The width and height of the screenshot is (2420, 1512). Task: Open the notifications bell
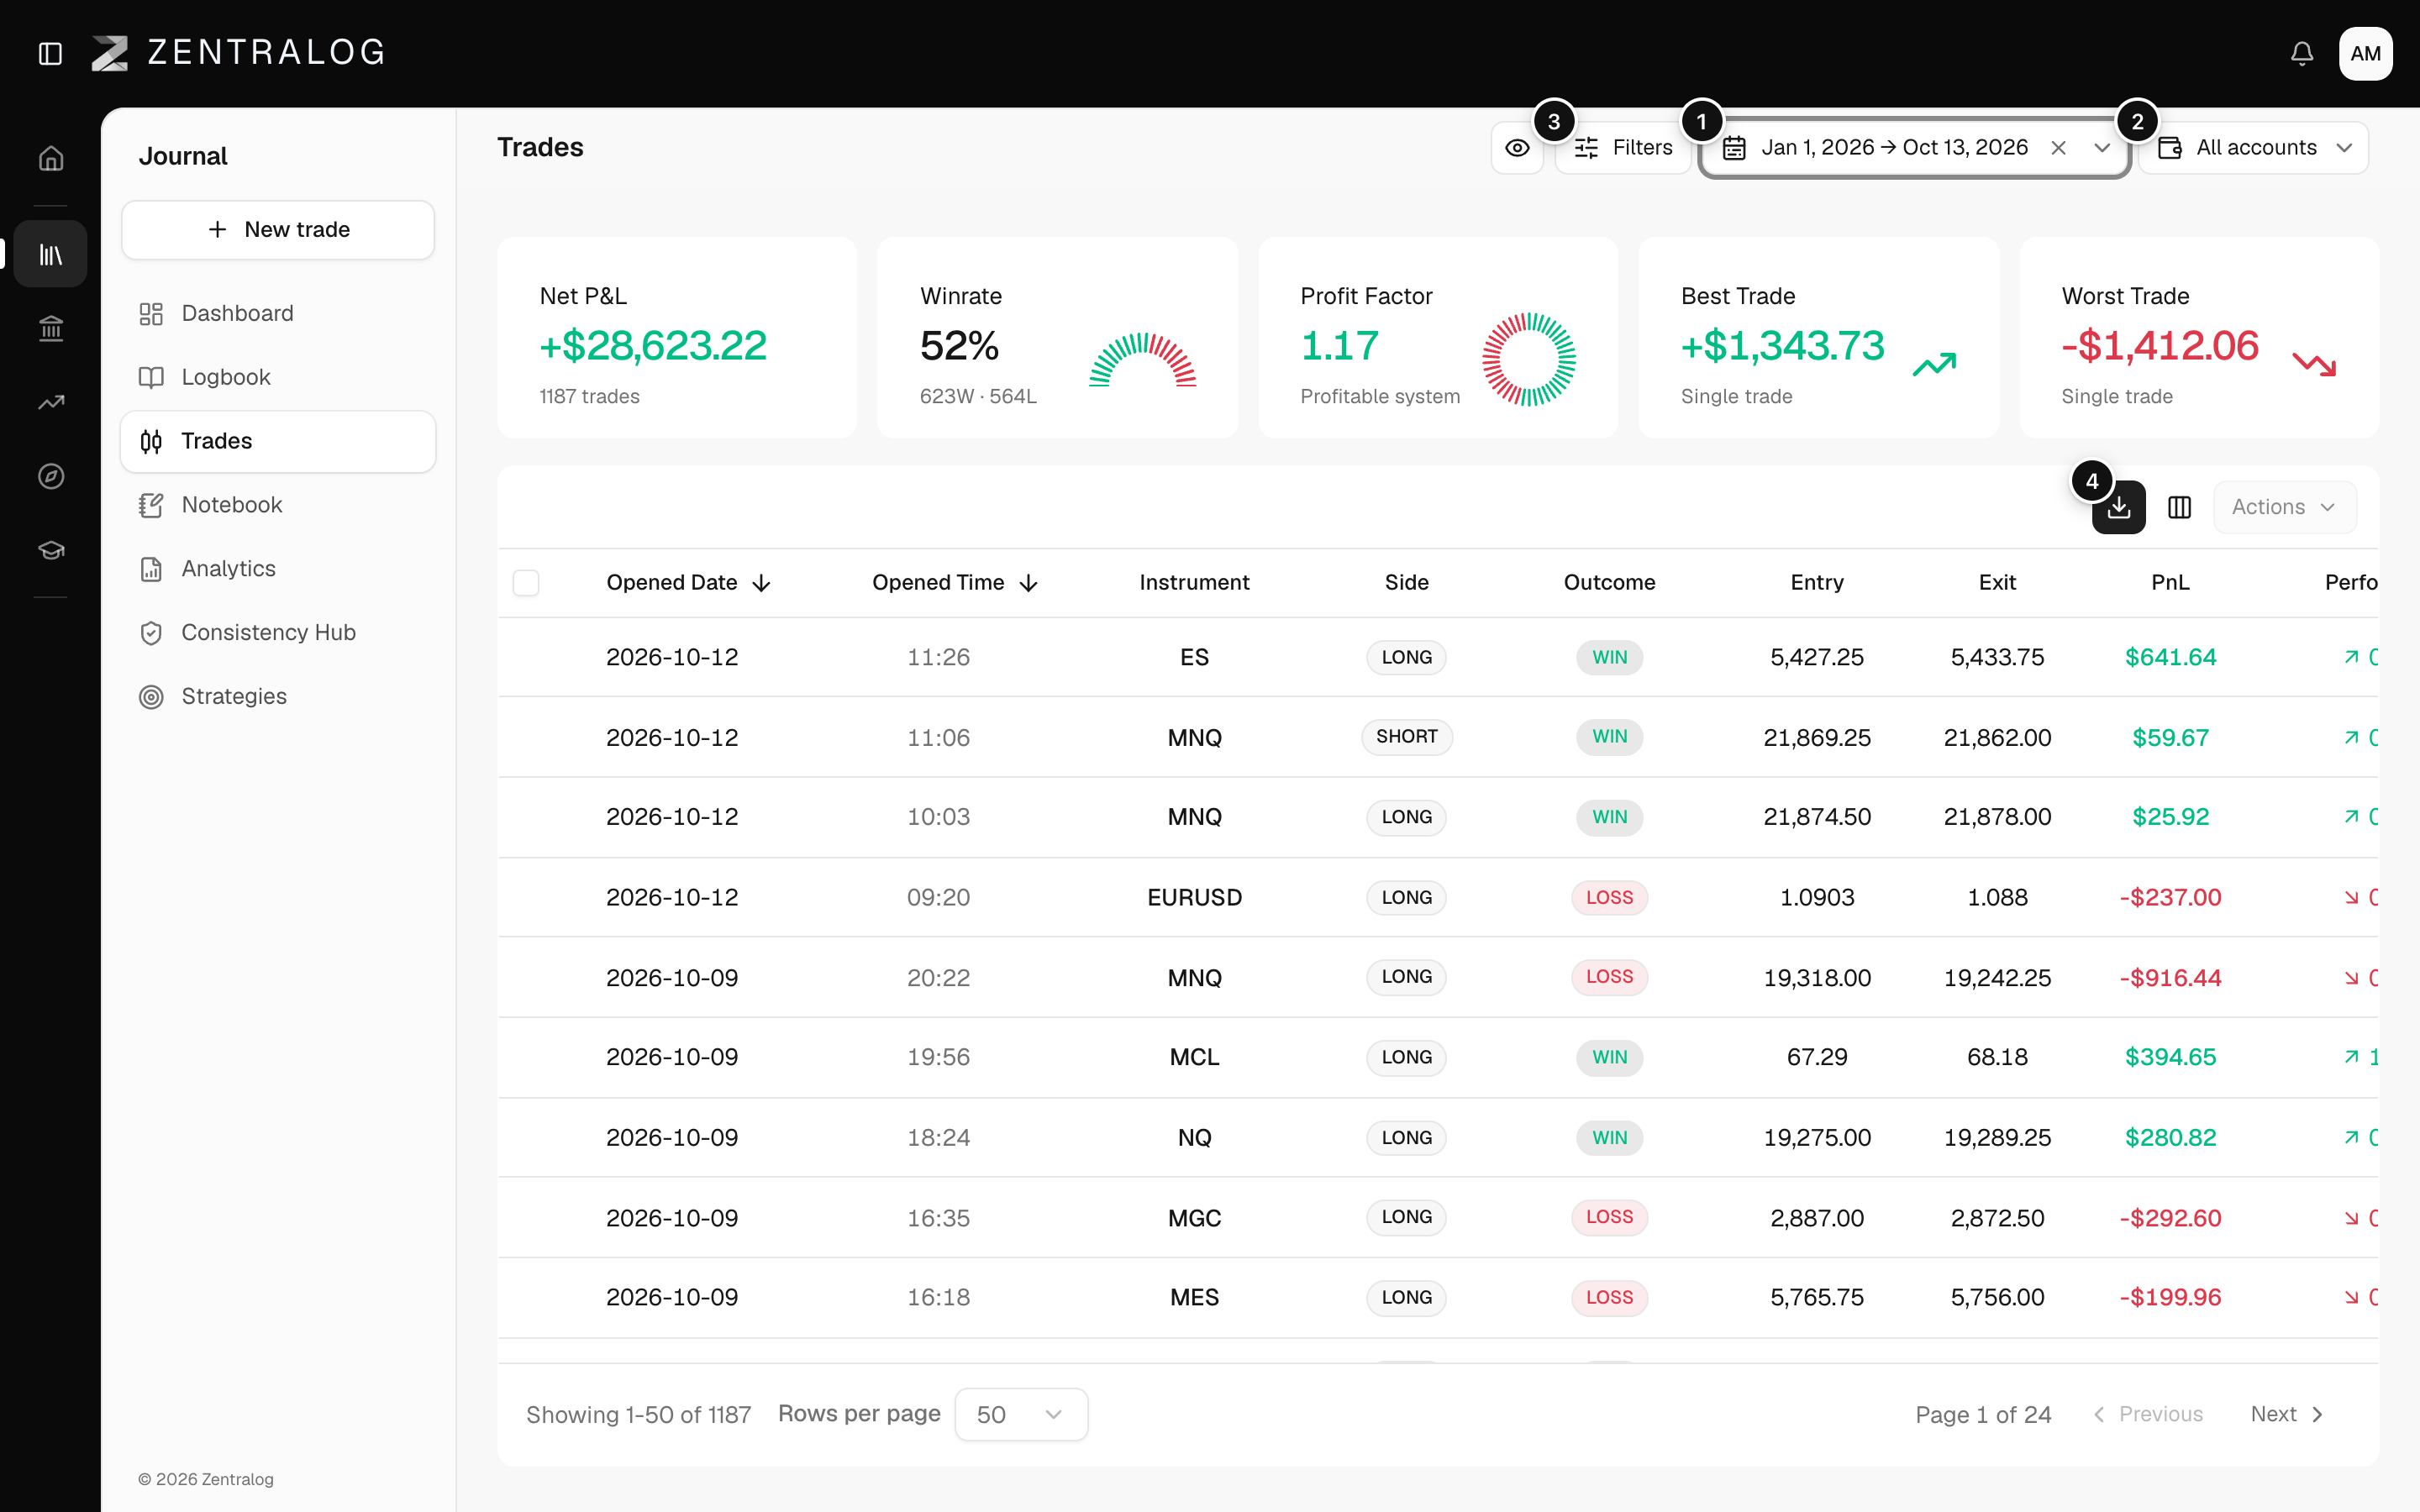click(x=2302, y=53)
